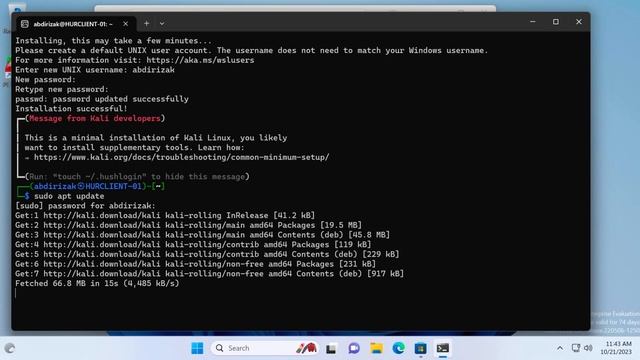Click the 'passwd: password updated successfully' line
The height and width of the screenshot is (360, 640).
(102, 99)
